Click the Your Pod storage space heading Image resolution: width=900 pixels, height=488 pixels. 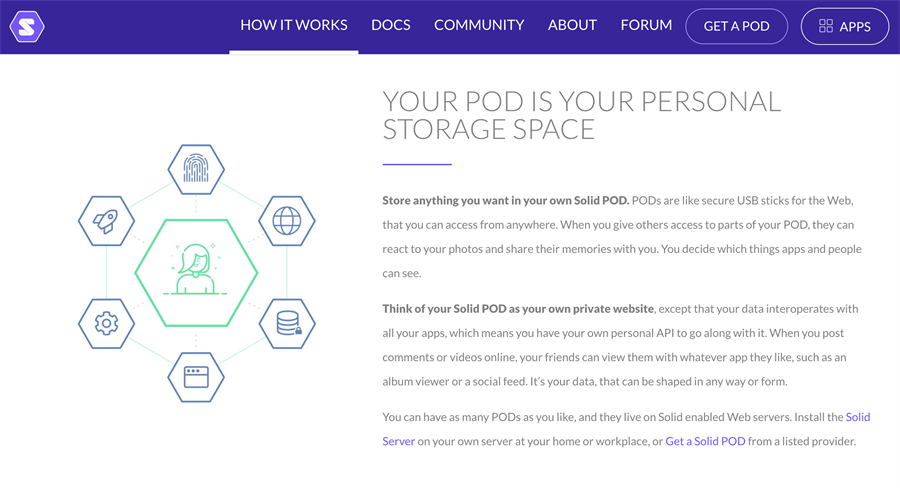pyautogui.click(x=581, y=115)
